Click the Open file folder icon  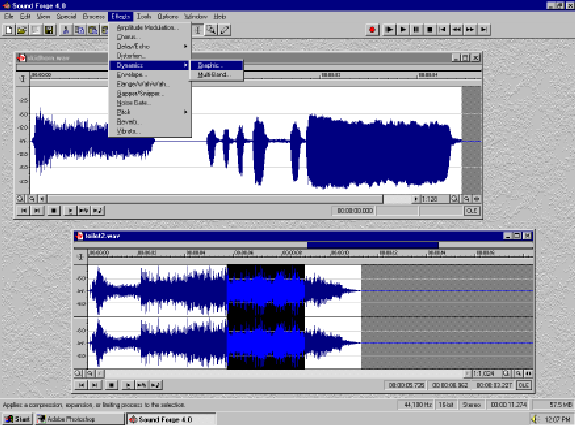22,30
